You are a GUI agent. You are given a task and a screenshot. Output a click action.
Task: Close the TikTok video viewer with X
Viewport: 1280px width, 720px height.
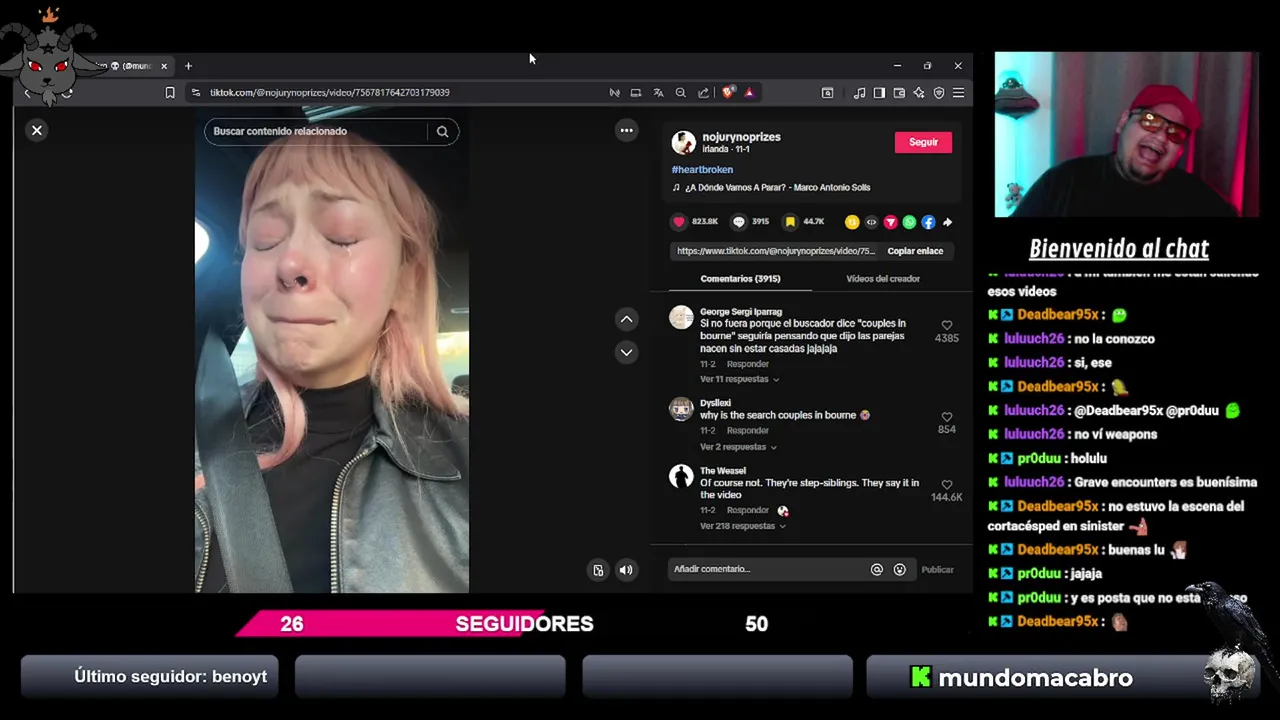[x=37, y=130]
